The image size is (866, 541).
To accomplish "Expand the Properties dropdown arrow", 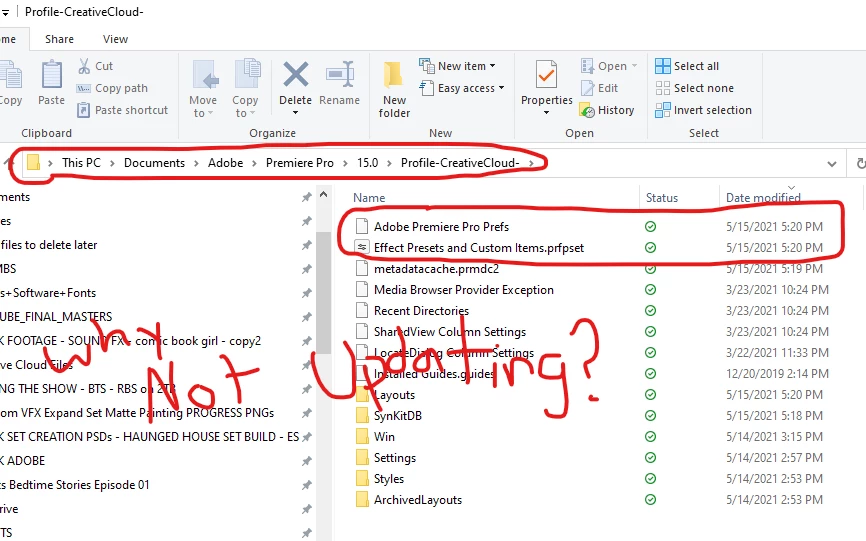I will (546, 113).
